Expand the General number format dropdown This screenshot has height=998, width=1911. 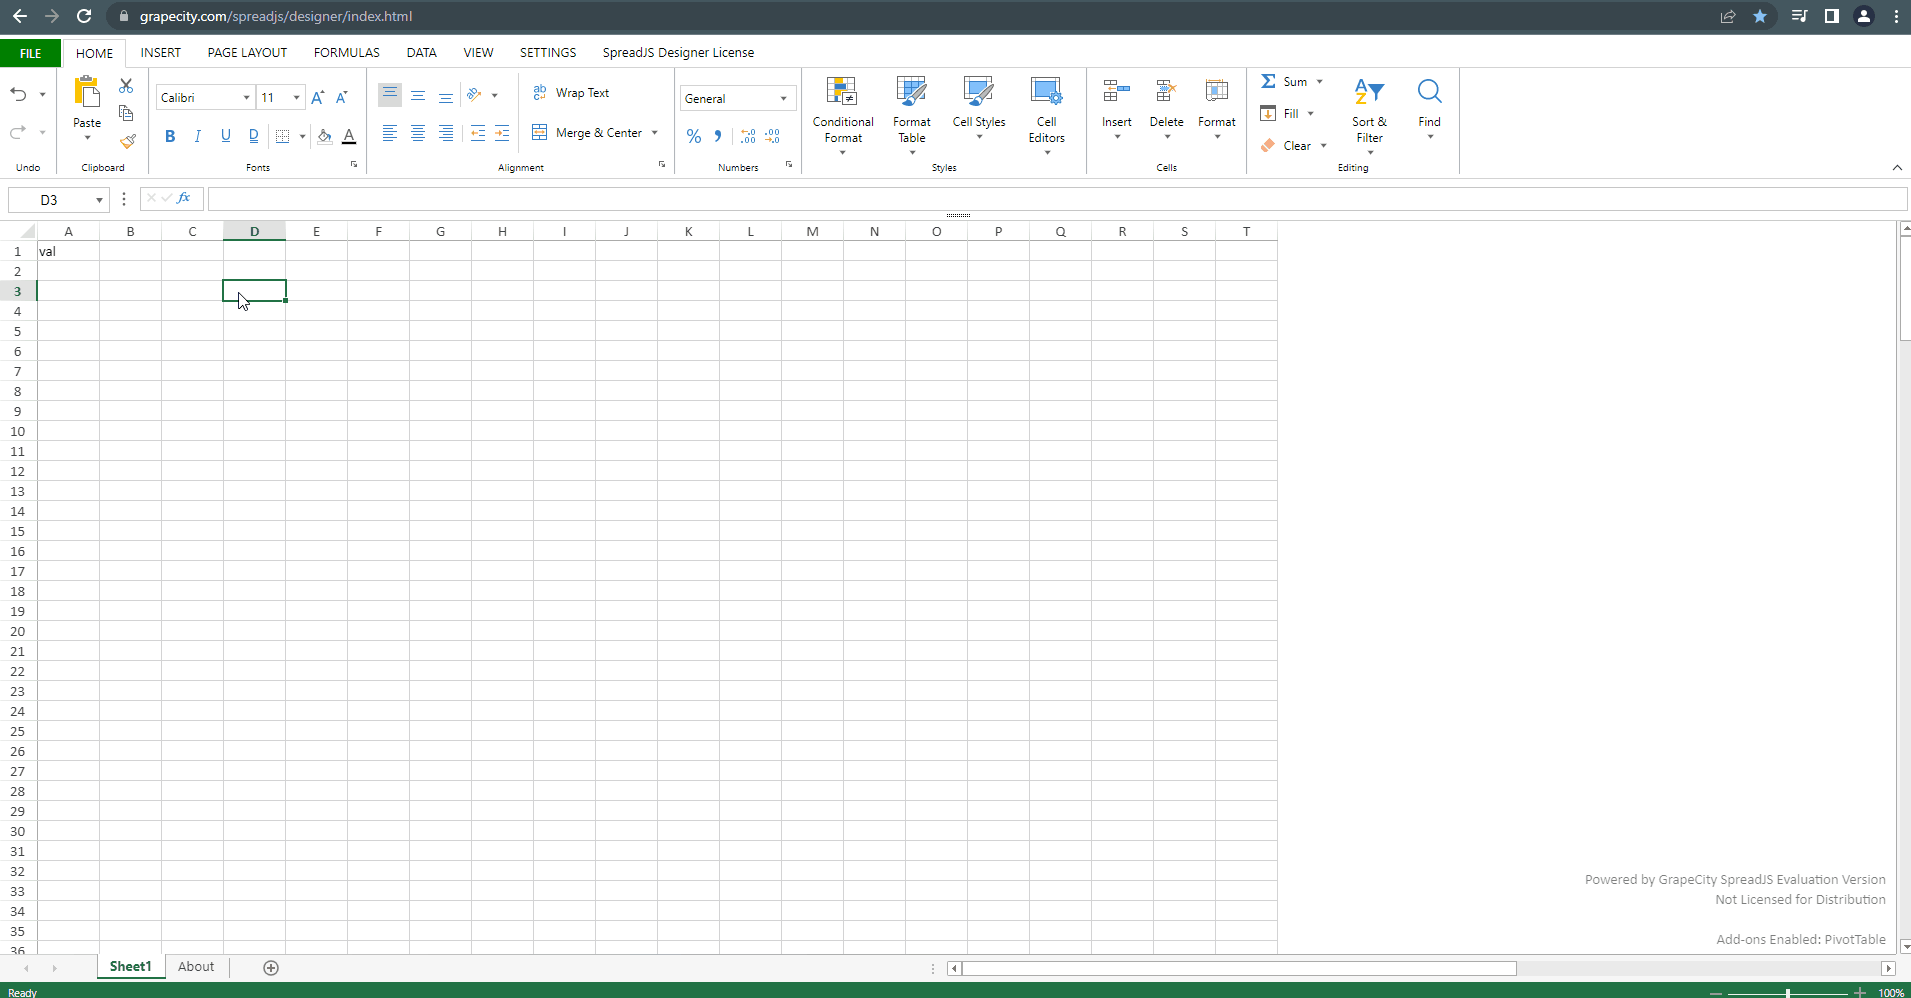pyautogui.click(x=783, y=98)
